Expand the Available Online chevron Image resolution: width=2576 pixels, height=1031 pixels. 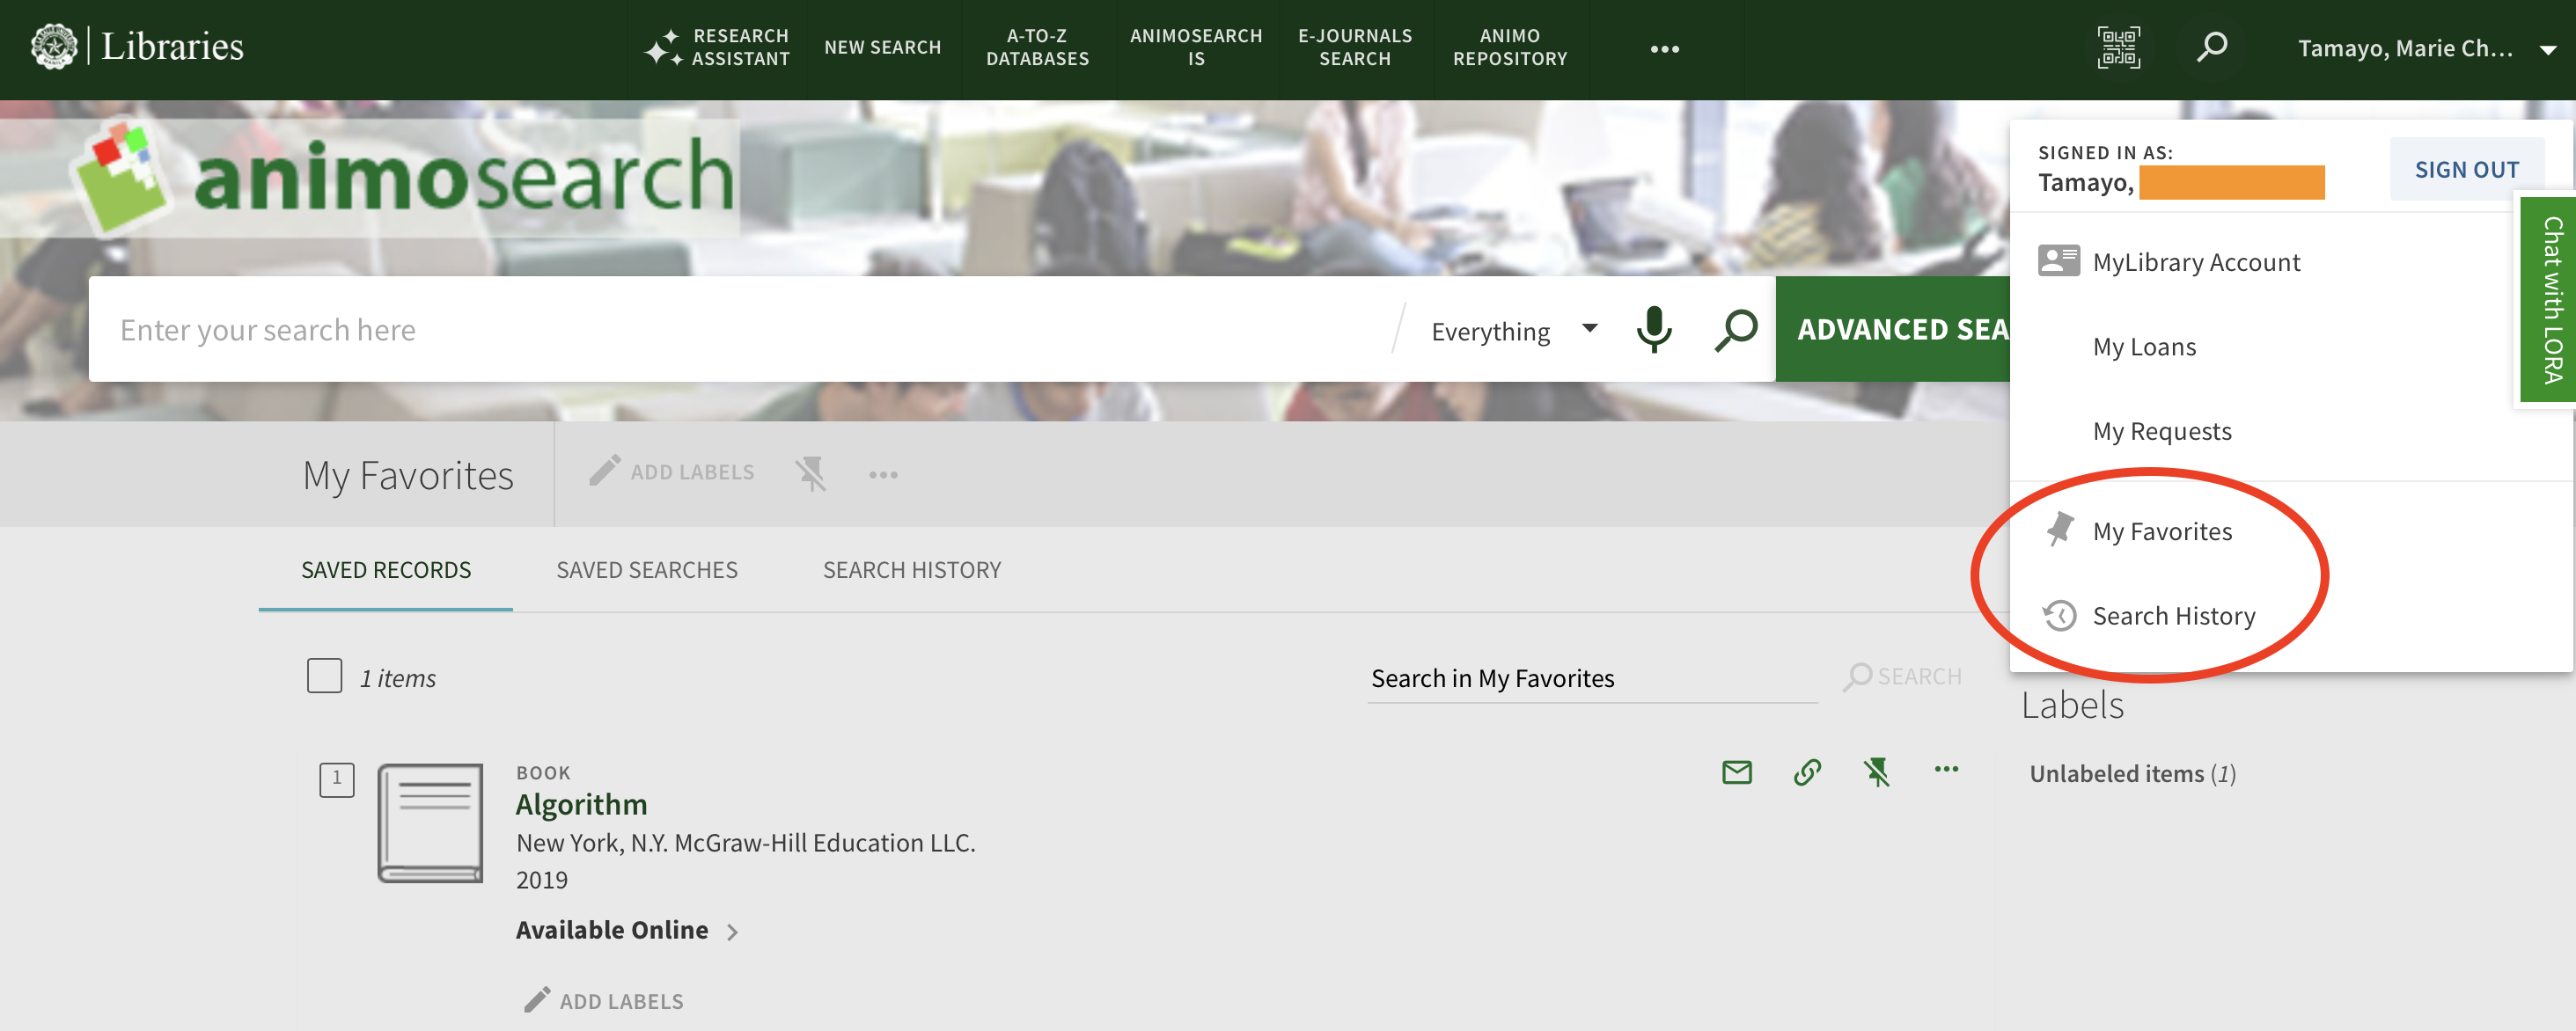click(x=733, y=931)
